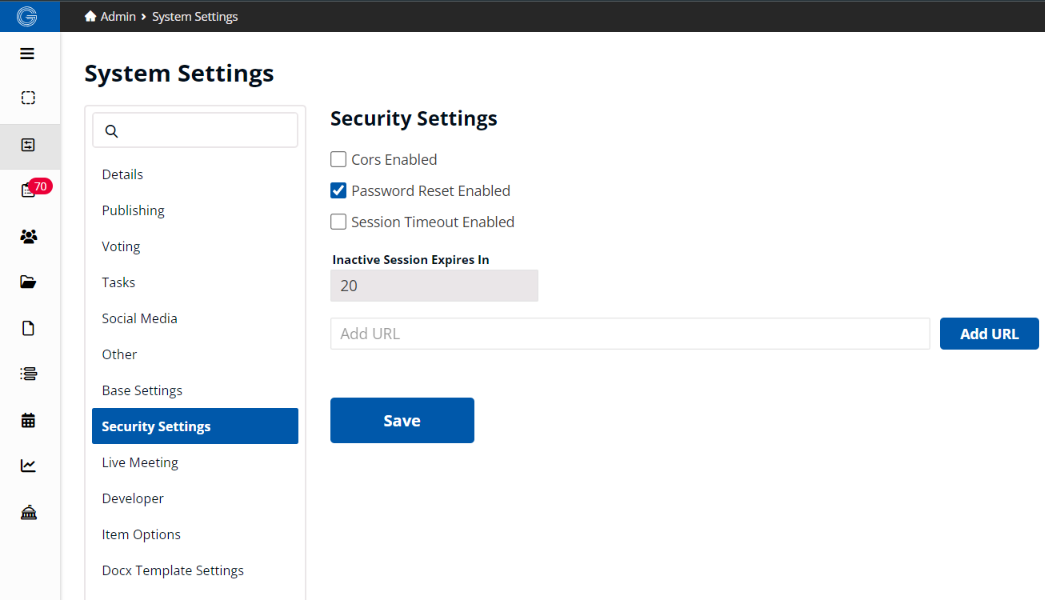1045x600 pixels.
Task: Click the Save button
Action: pos(402,421)
